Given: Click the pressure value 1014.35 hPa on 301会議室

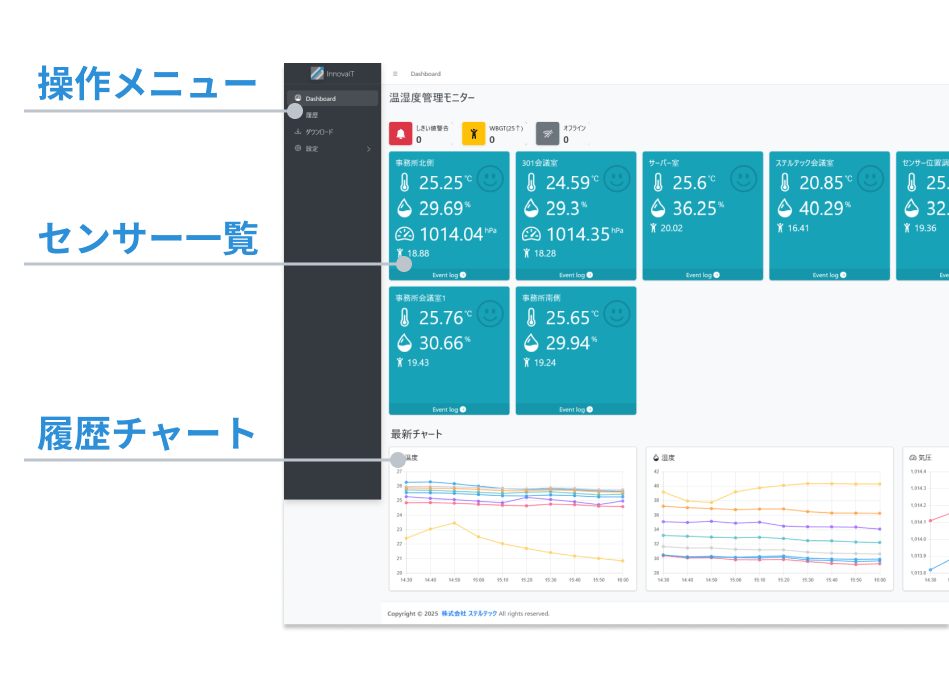Looking at the screenshot, I should (585, 234).
